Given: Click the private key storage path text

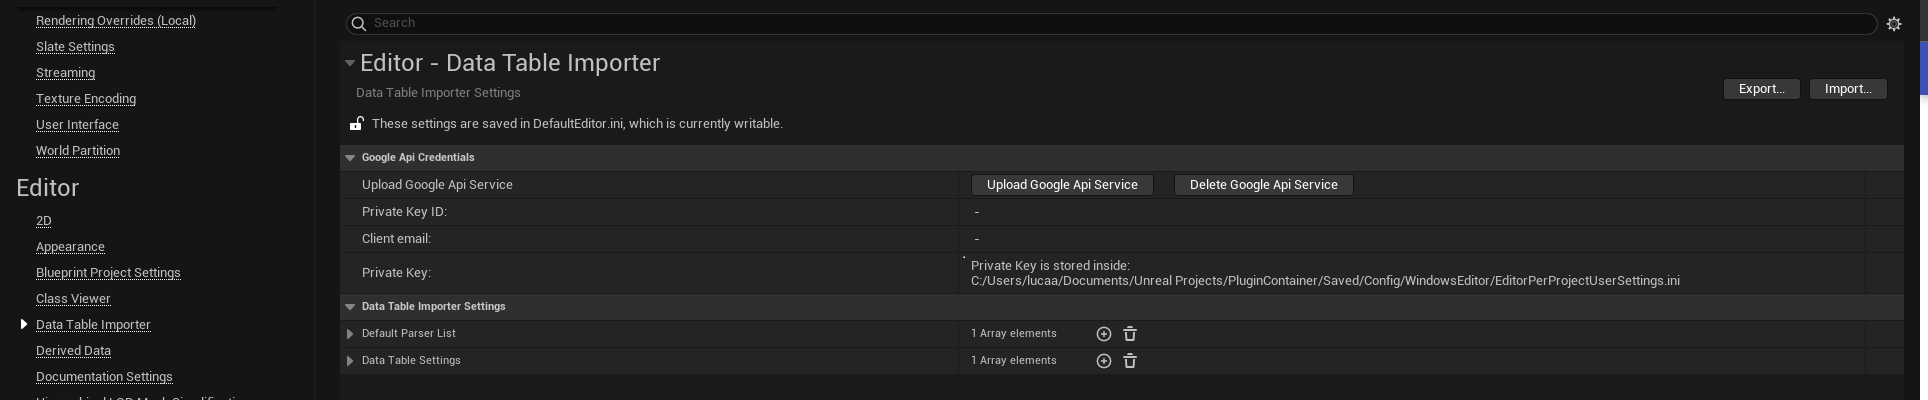Looking at the screenshot, I should coord(1325,273).
